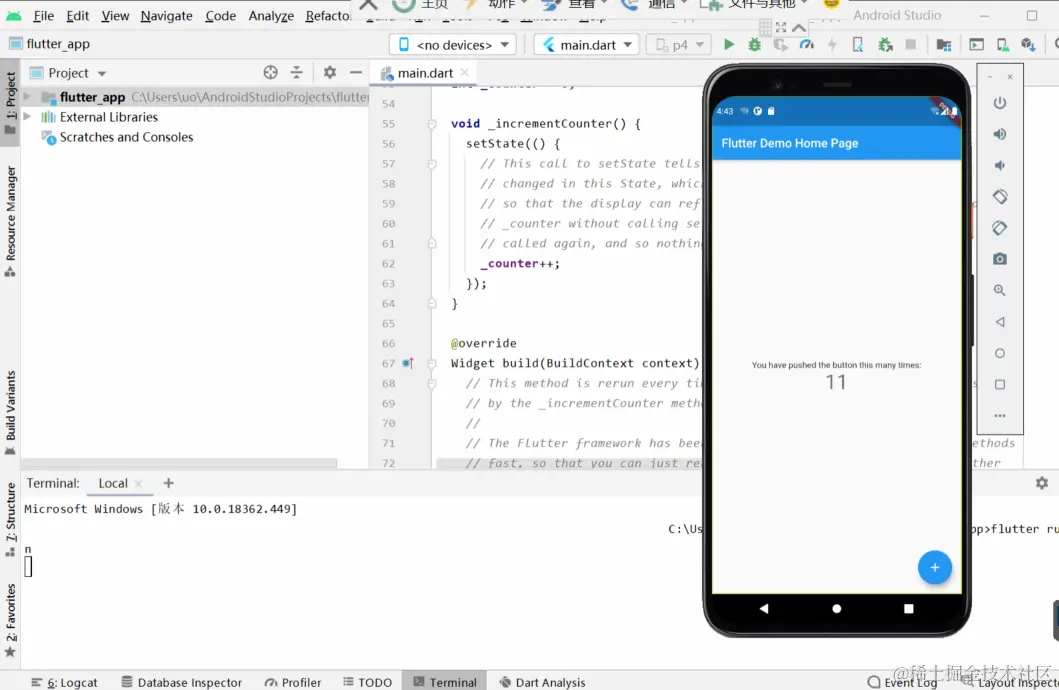Click the locate-target icon in Project panel
The height and width of the screenshot is (690, 1059).
[270, 72]
